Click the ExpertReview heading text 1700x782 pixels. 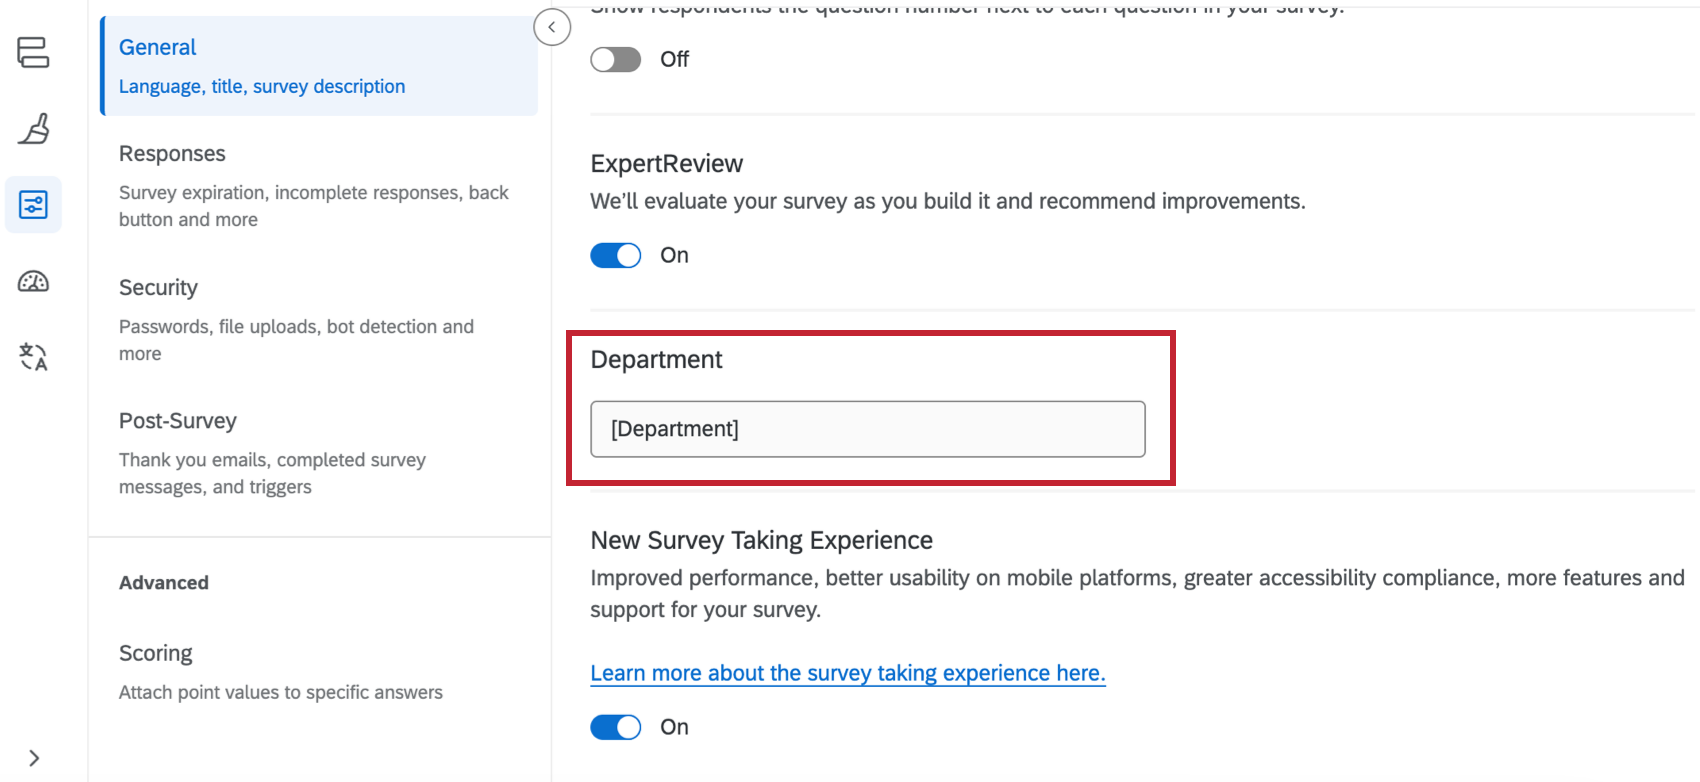pos(667,164)
